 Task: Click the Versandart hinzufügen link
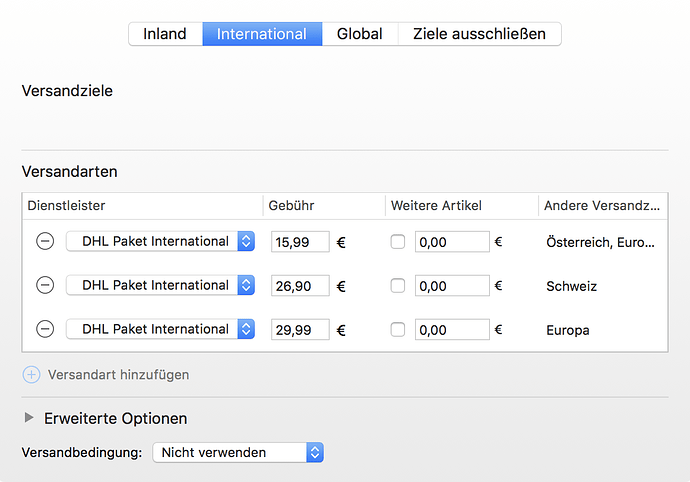point(118,375)
